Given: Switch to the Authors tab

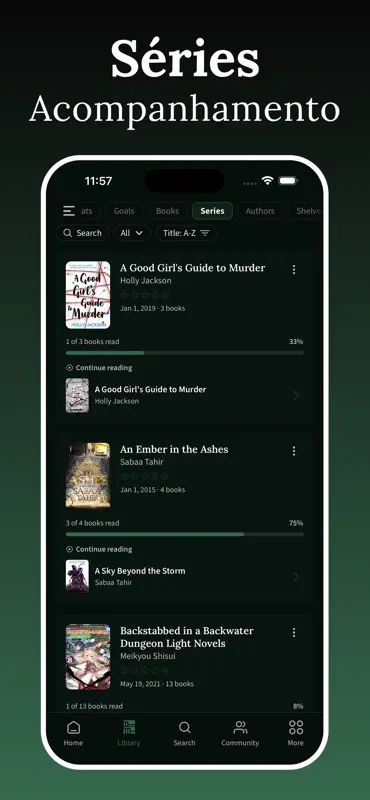Looking at the screenshot, I should [x=260, y=211].
